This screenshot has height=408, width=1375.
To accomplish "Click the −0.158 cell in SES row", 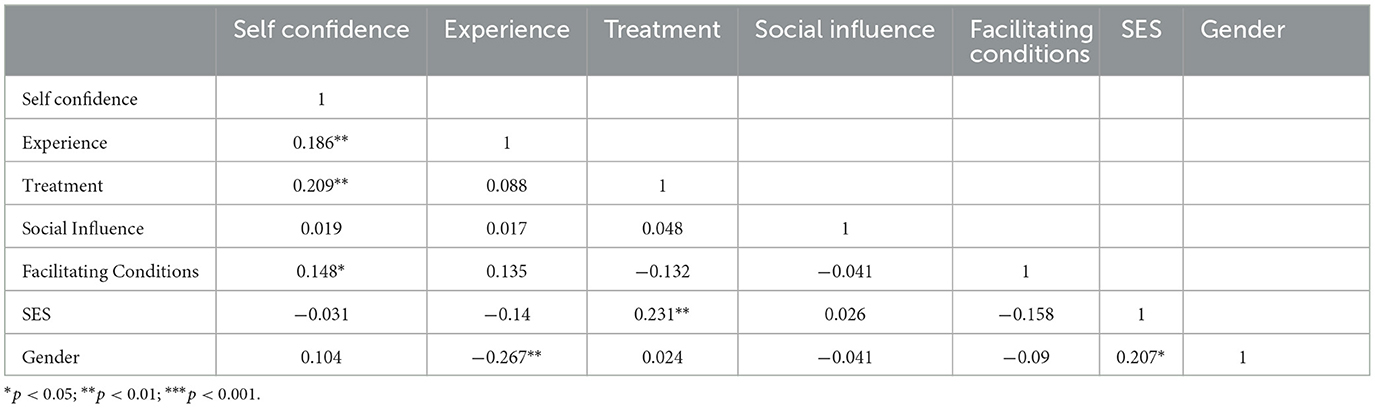I will (x=1025, y=314).
